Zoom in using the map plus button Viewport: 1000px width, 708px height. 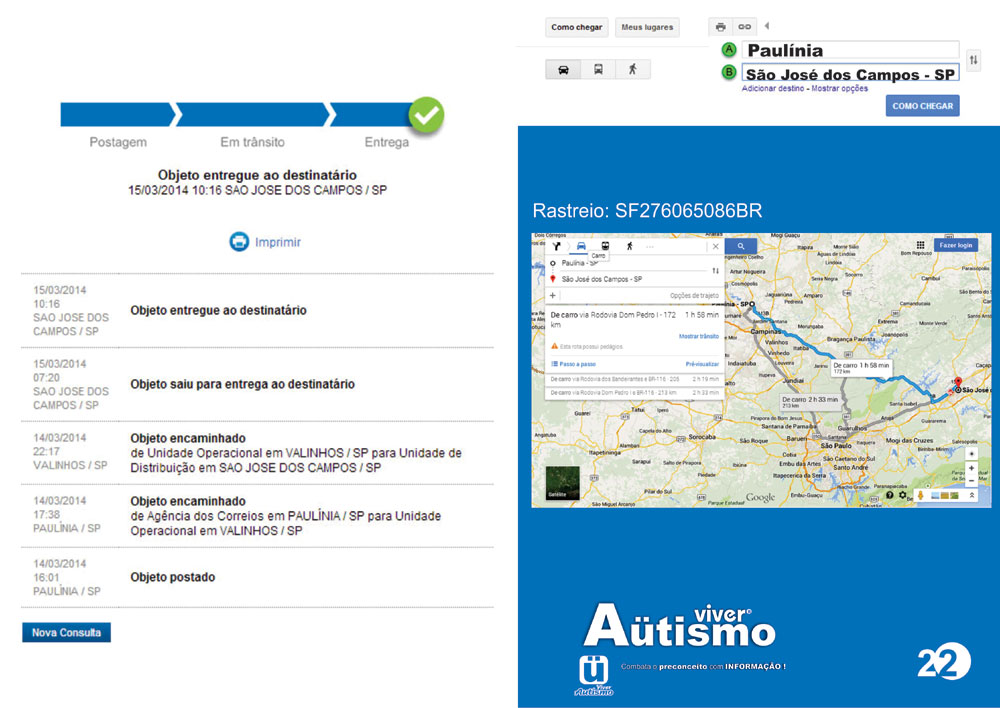[x=971, y=468]
